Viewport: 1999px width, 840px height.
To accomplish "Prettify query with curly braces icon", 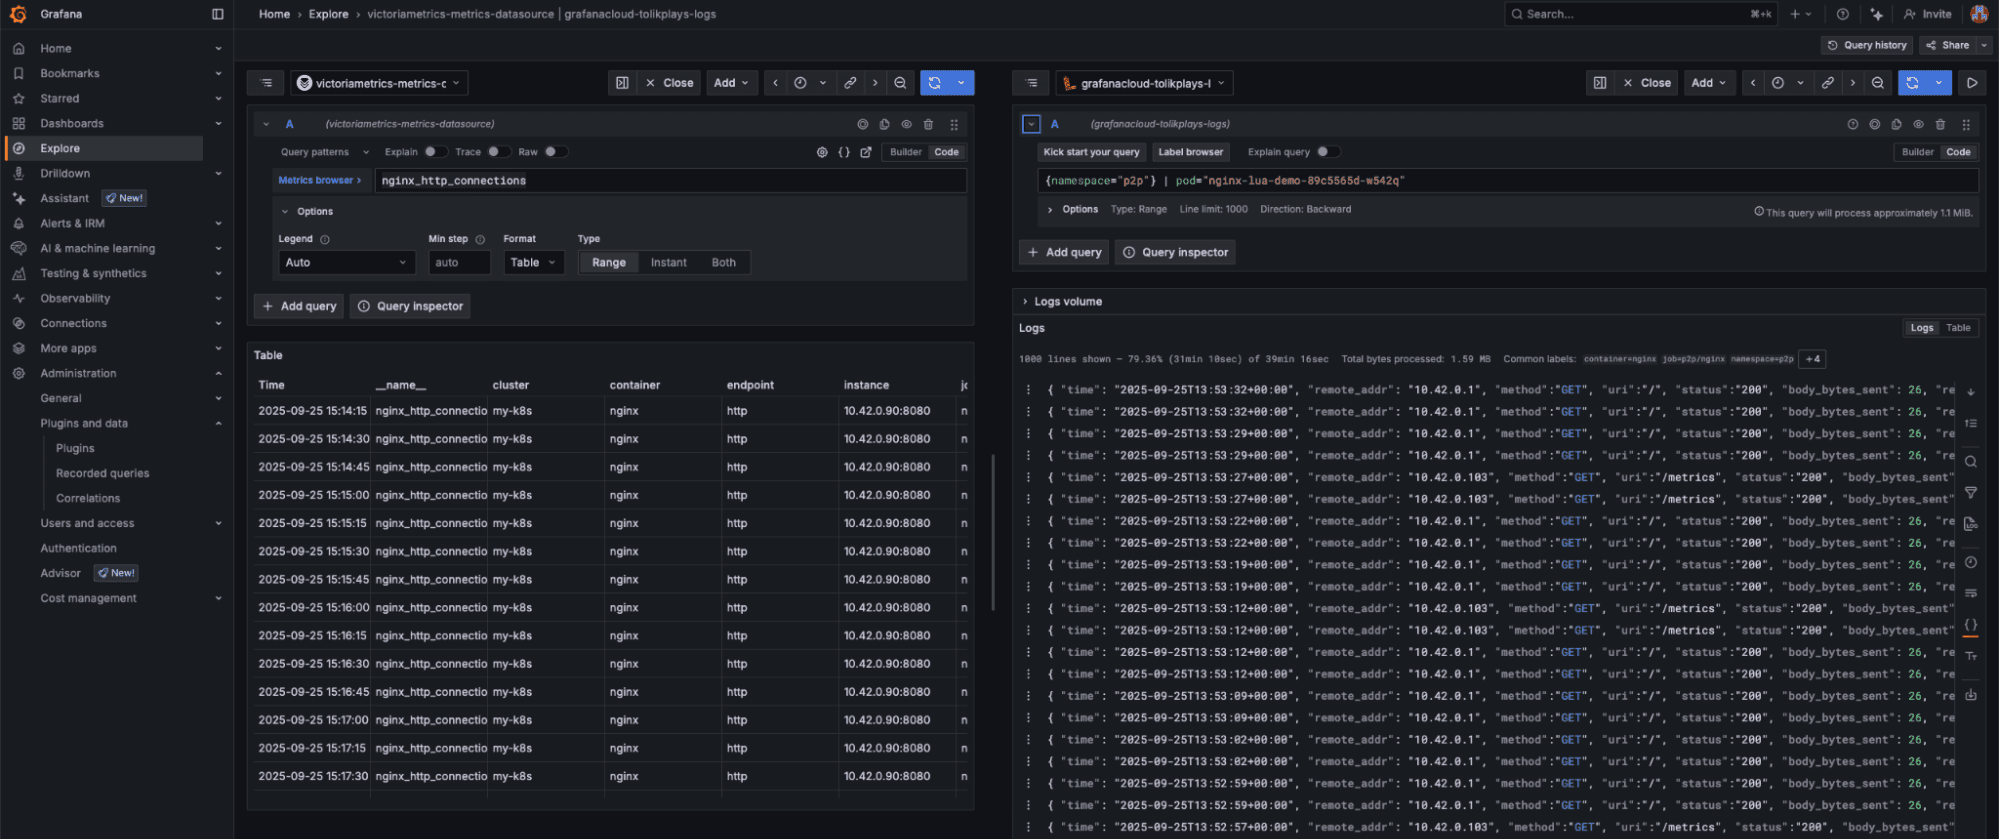I will point(844,152).
